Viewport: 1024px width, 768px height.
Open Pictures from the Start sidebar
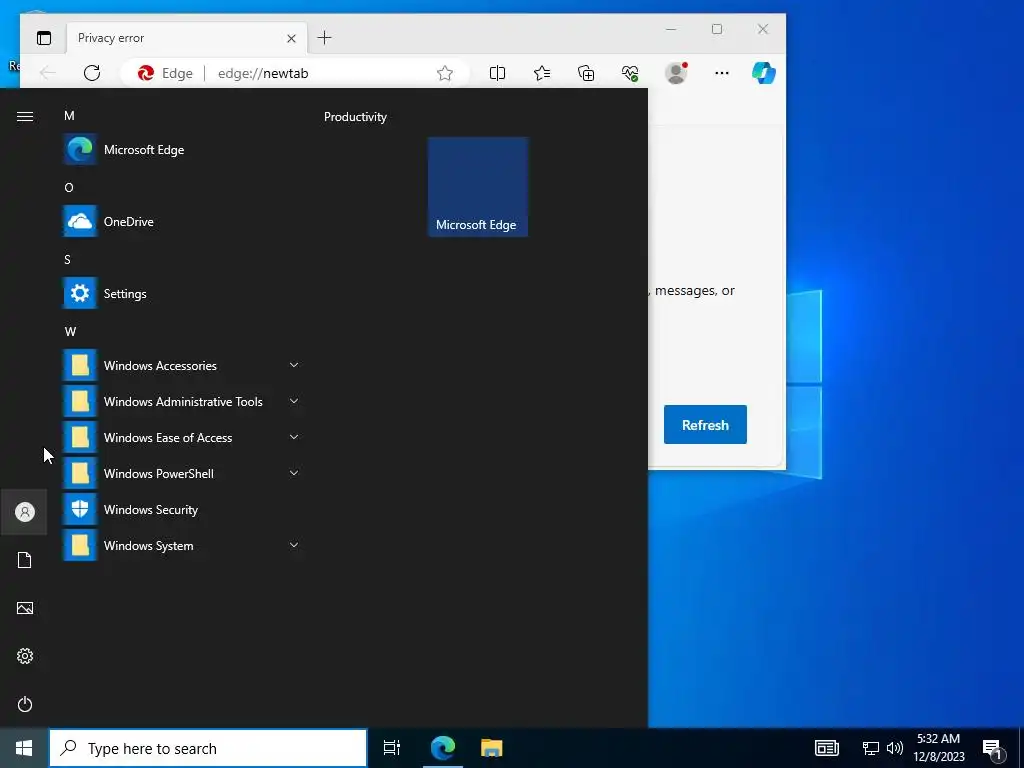click(x=24, y=608)
